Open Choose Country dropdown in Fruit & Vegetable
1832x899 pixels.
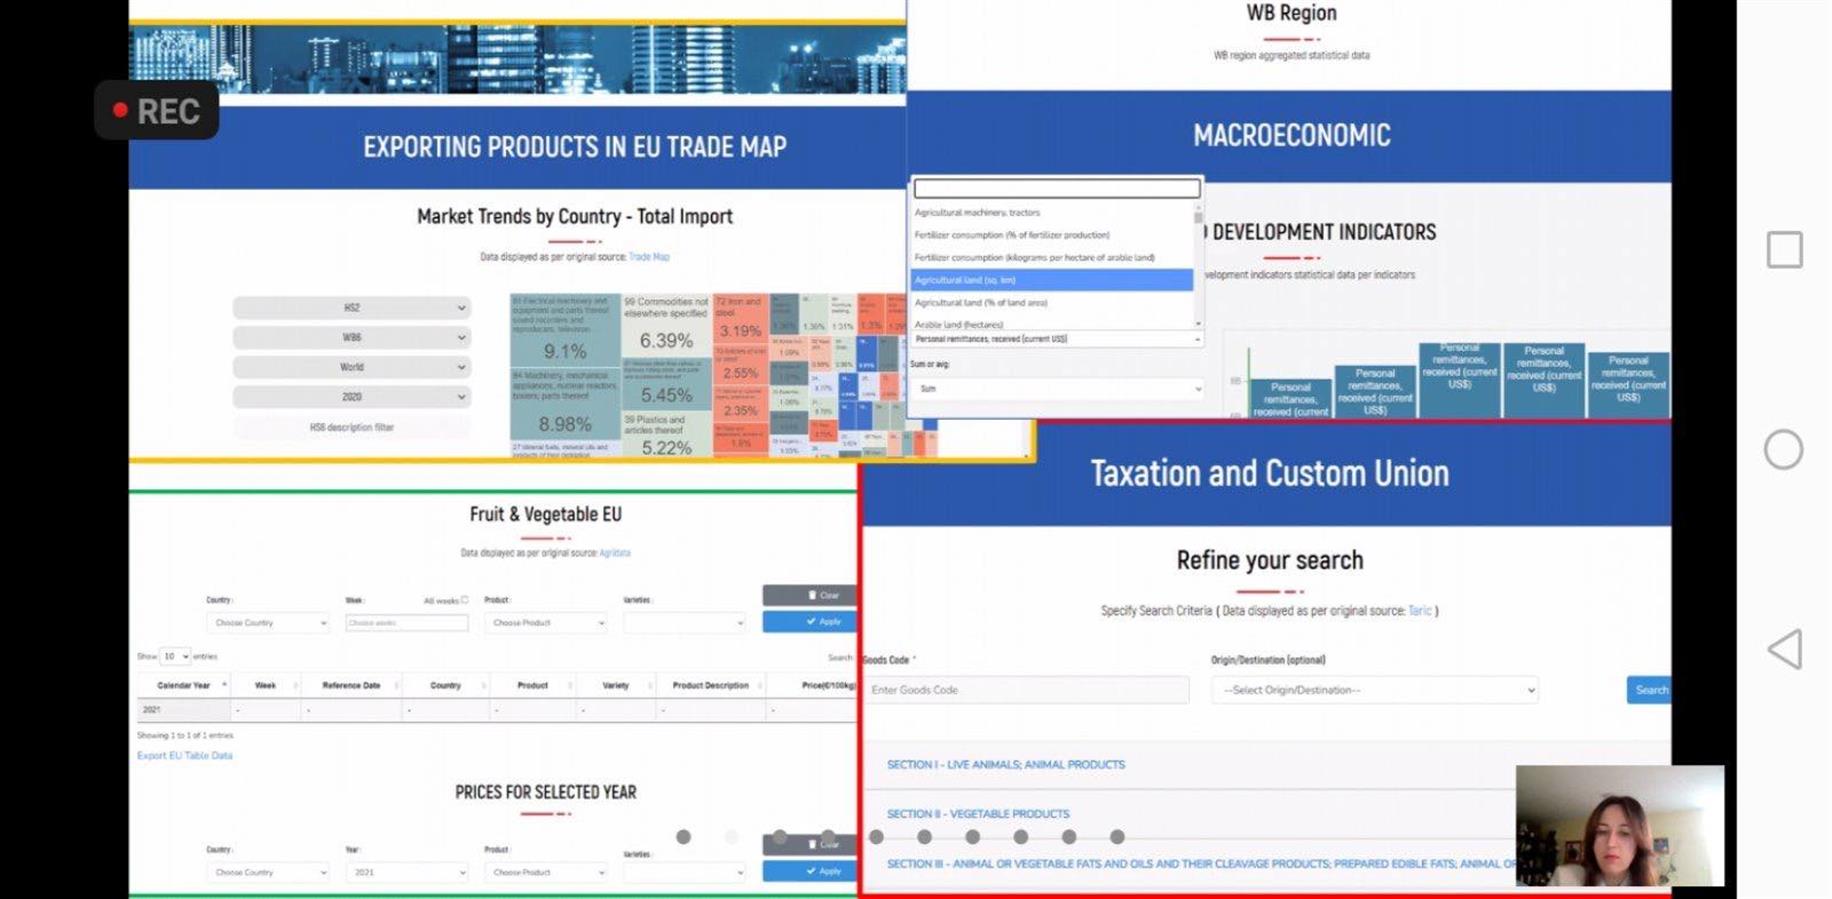coord(268,623)
